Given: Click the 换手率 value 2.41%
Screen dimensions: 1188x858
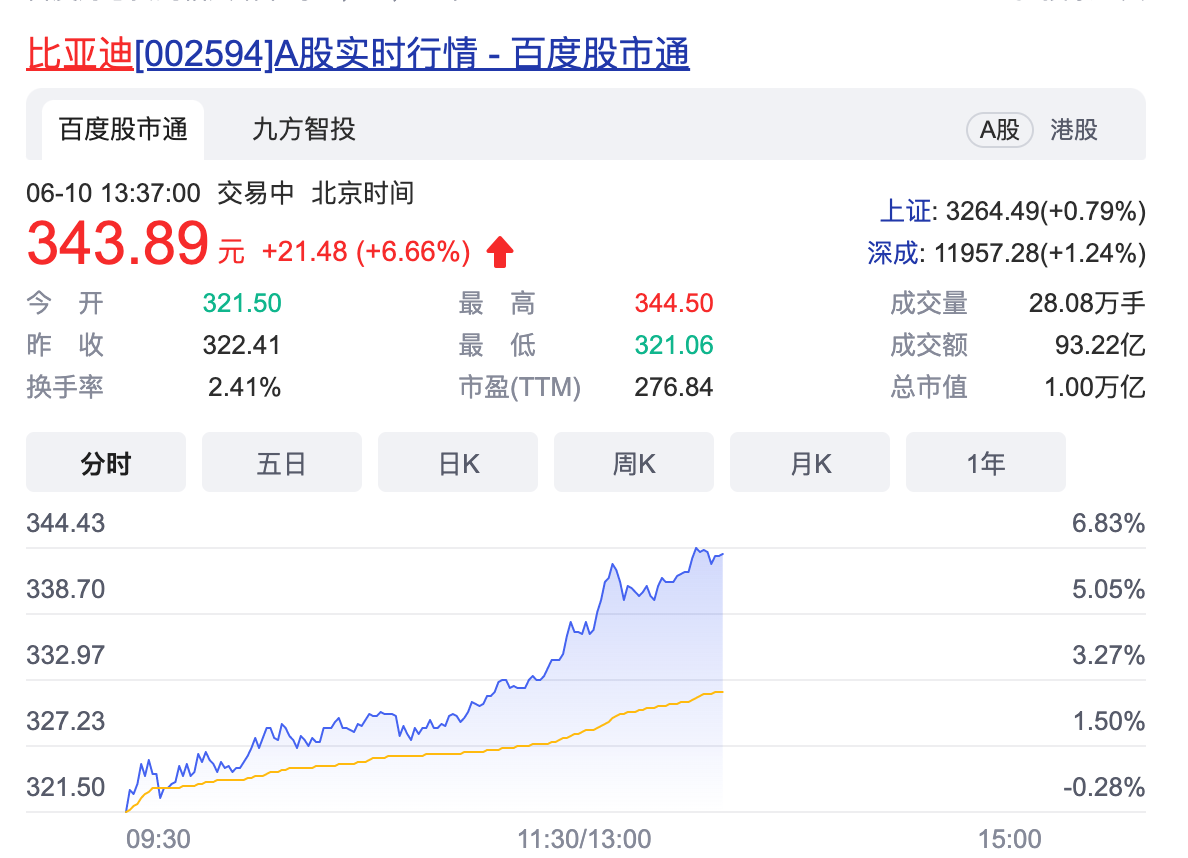Looking at the screenshot, I should point(244,387).
